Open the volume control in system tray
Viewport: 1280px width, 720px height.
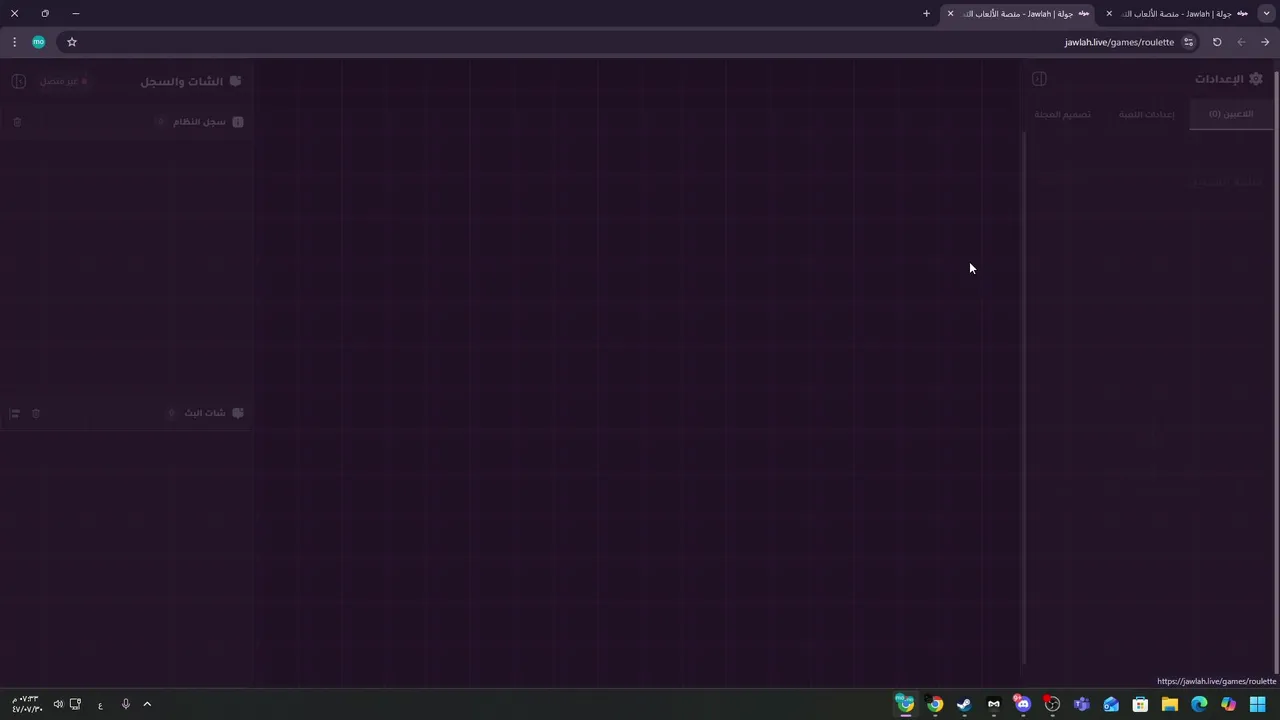click(x=58, y=704)
